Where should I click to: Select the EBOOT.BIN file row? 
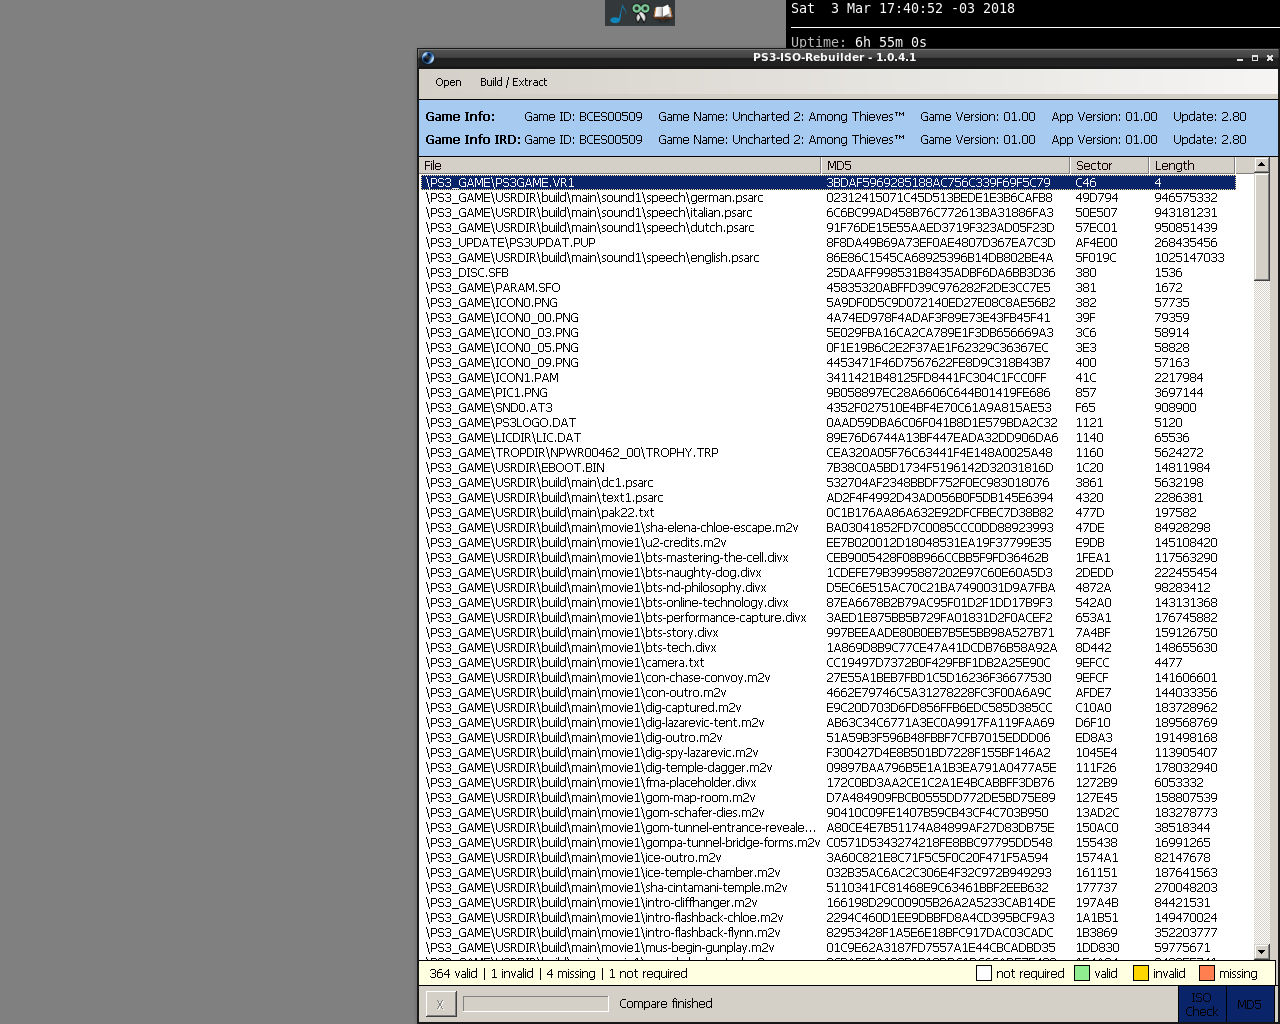click(x=828, y=467)
